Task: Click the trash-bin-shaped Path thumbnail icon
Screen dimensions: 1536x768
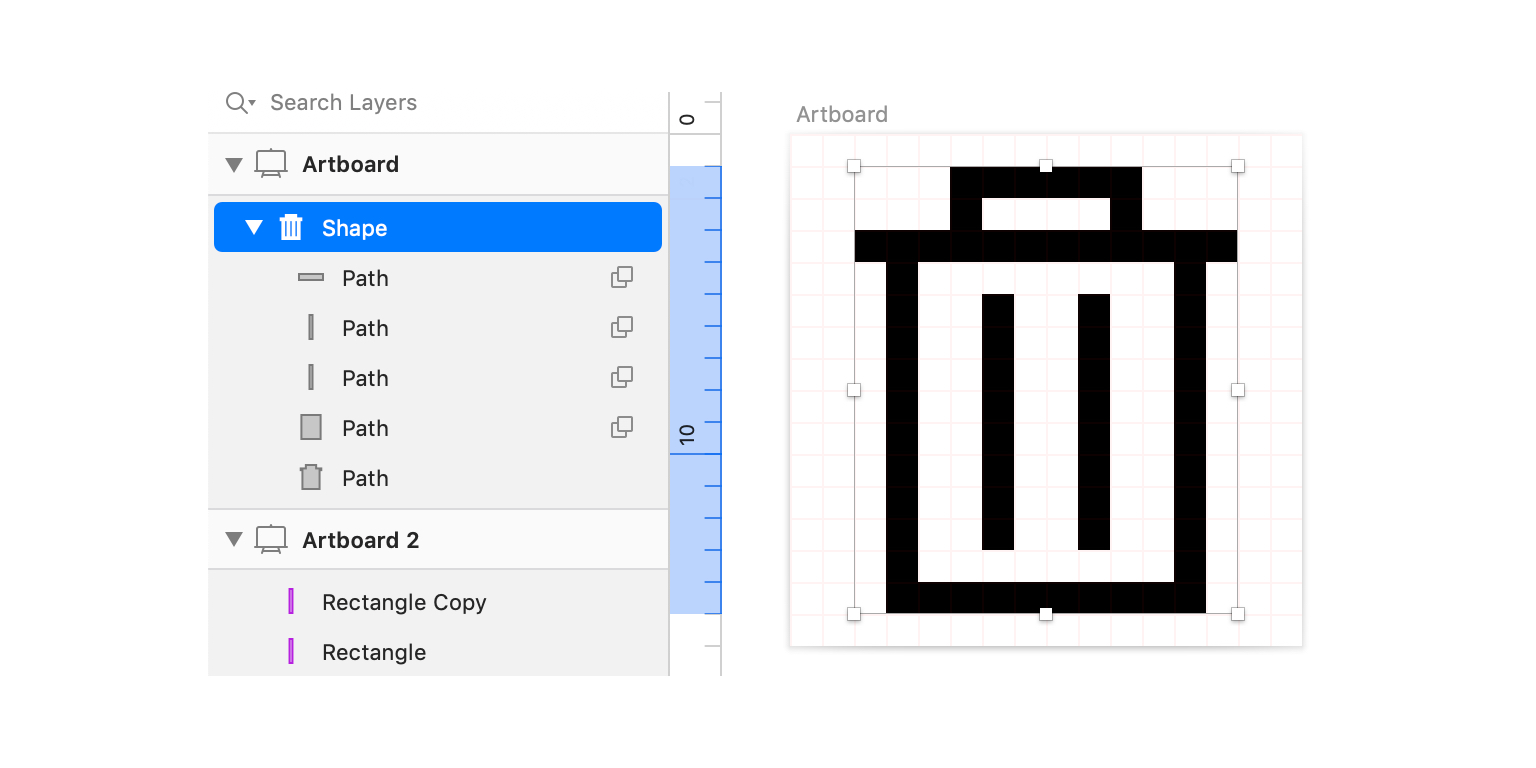Action: [x=311, y=478]
